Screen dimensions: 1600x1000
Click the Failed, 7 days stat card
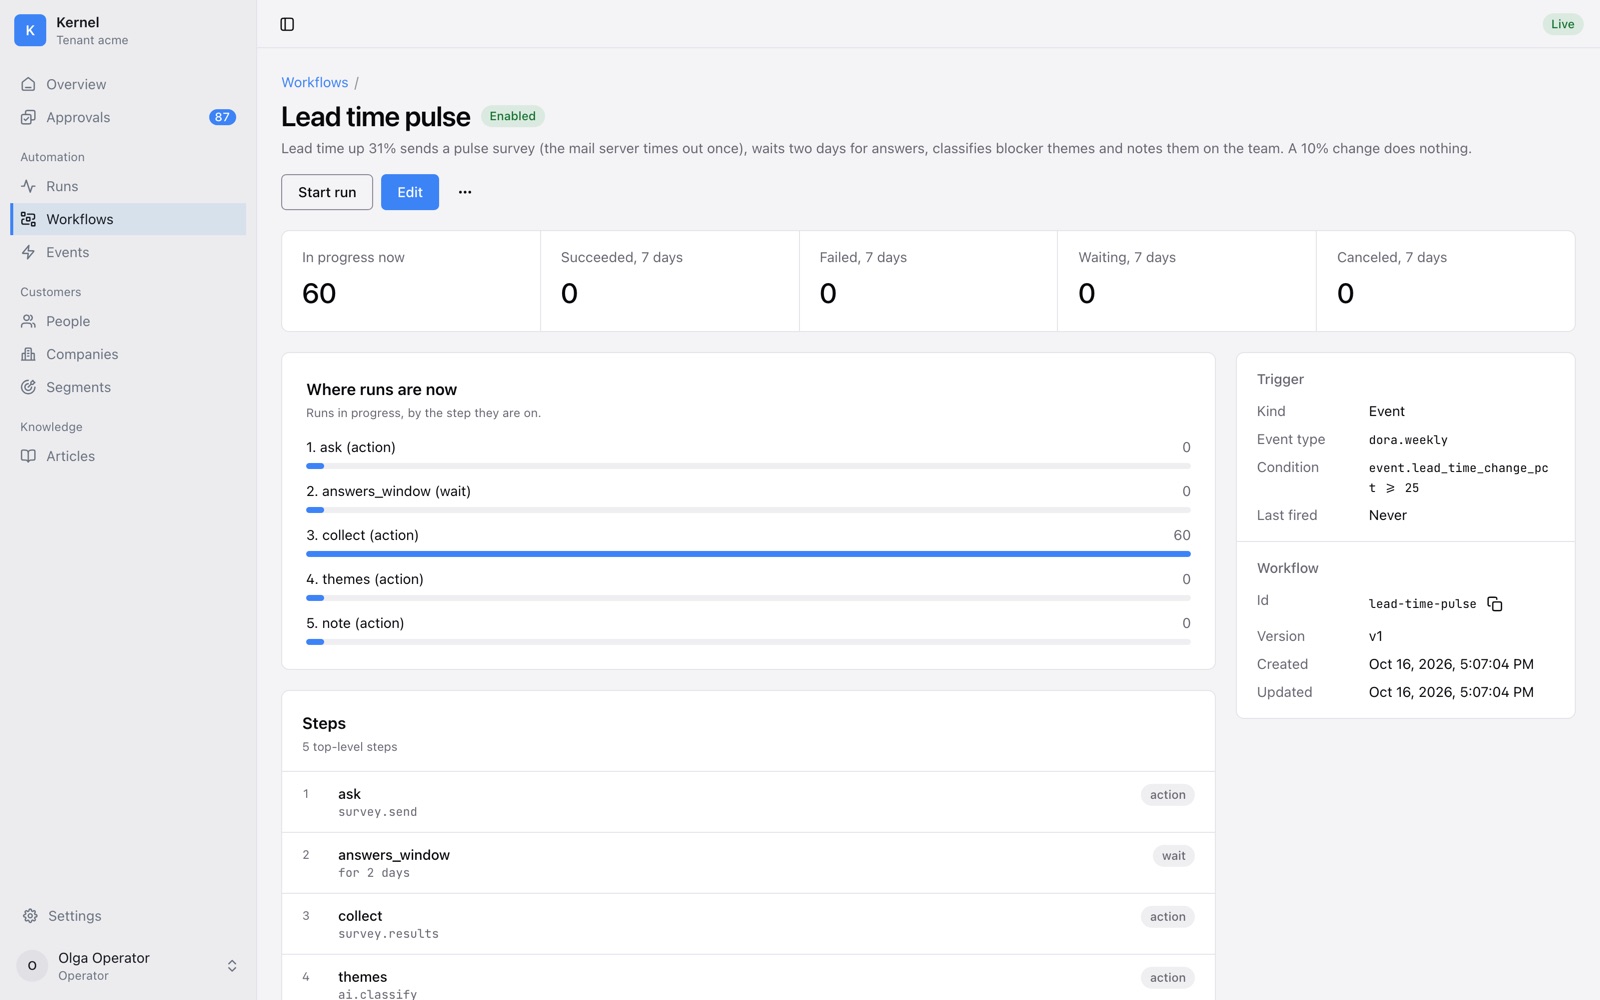tap(928, 281)
